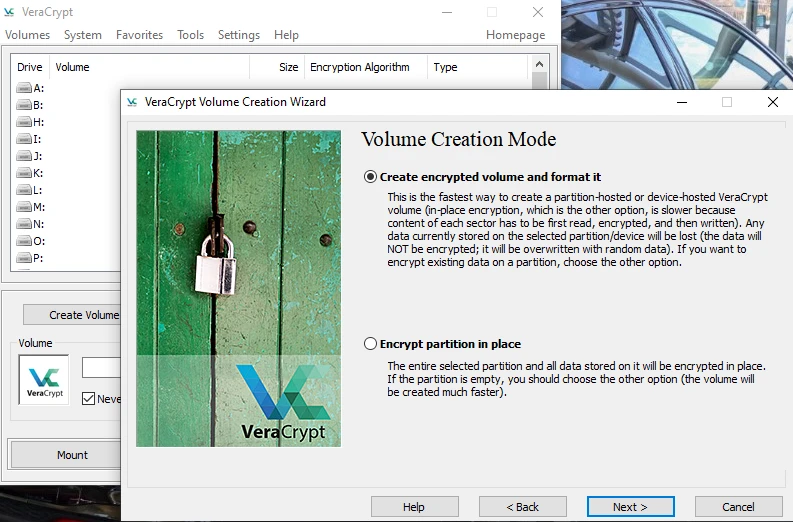This screenshot has width=793, height=522.
Task: Minimize the Volume Creation Wizard window
Action: (x=682, y=102)
